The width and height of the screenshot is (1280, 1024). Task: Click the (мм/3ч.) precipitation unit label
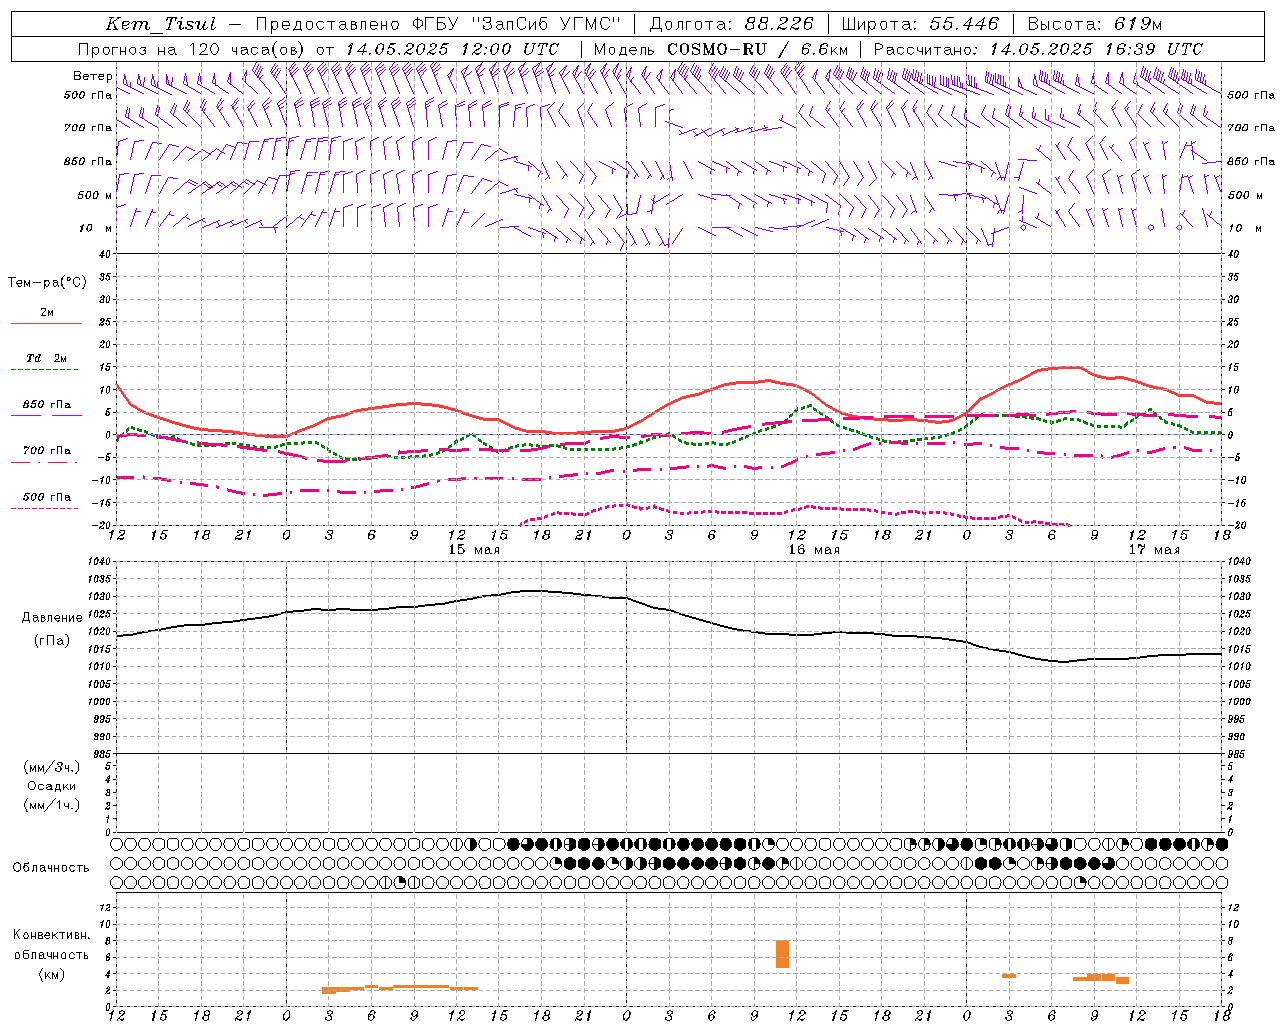[x=52, y=767]
